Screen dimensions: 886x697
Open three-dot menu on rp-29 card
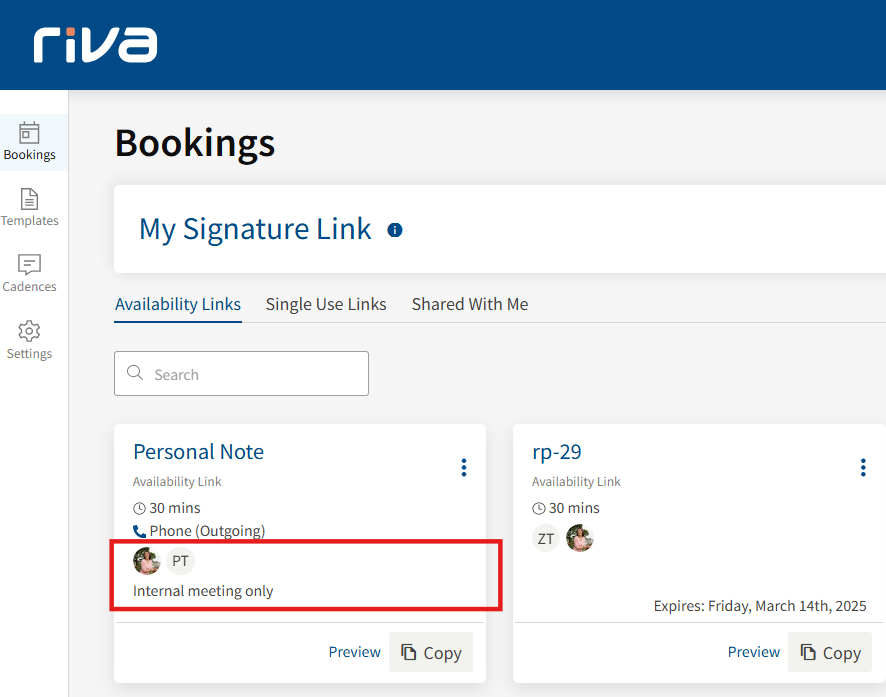click(x=862, y=467)
